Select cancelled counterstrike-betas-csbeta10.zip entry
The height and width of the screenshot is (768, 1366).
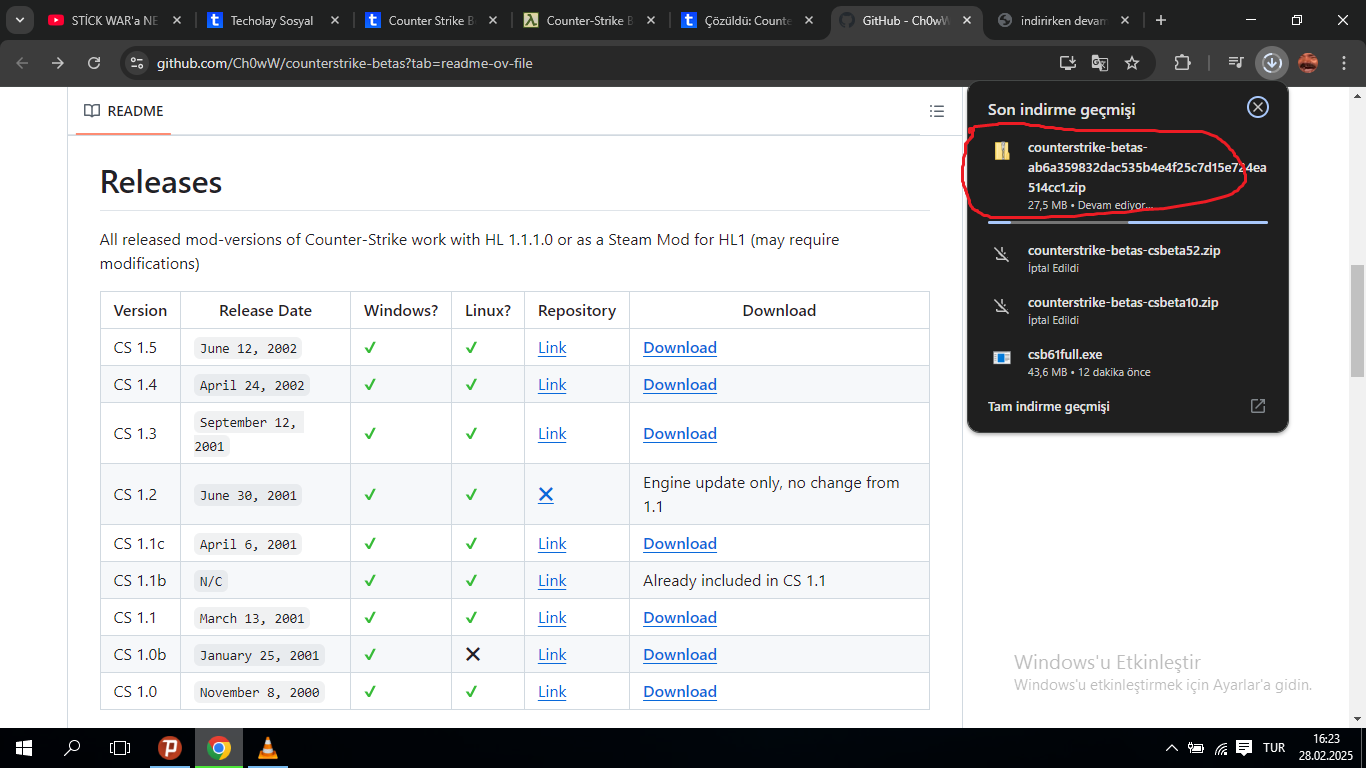pyautogui.click(x=1127, y=310)
